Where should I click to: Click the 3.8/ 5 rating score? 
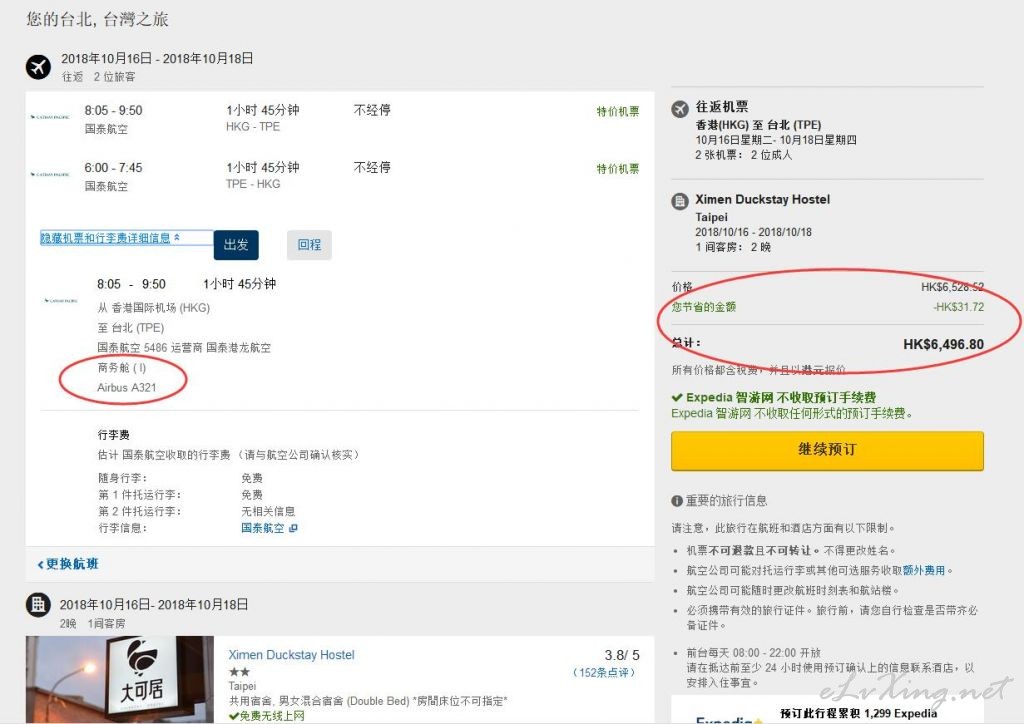tap(622, 655)
